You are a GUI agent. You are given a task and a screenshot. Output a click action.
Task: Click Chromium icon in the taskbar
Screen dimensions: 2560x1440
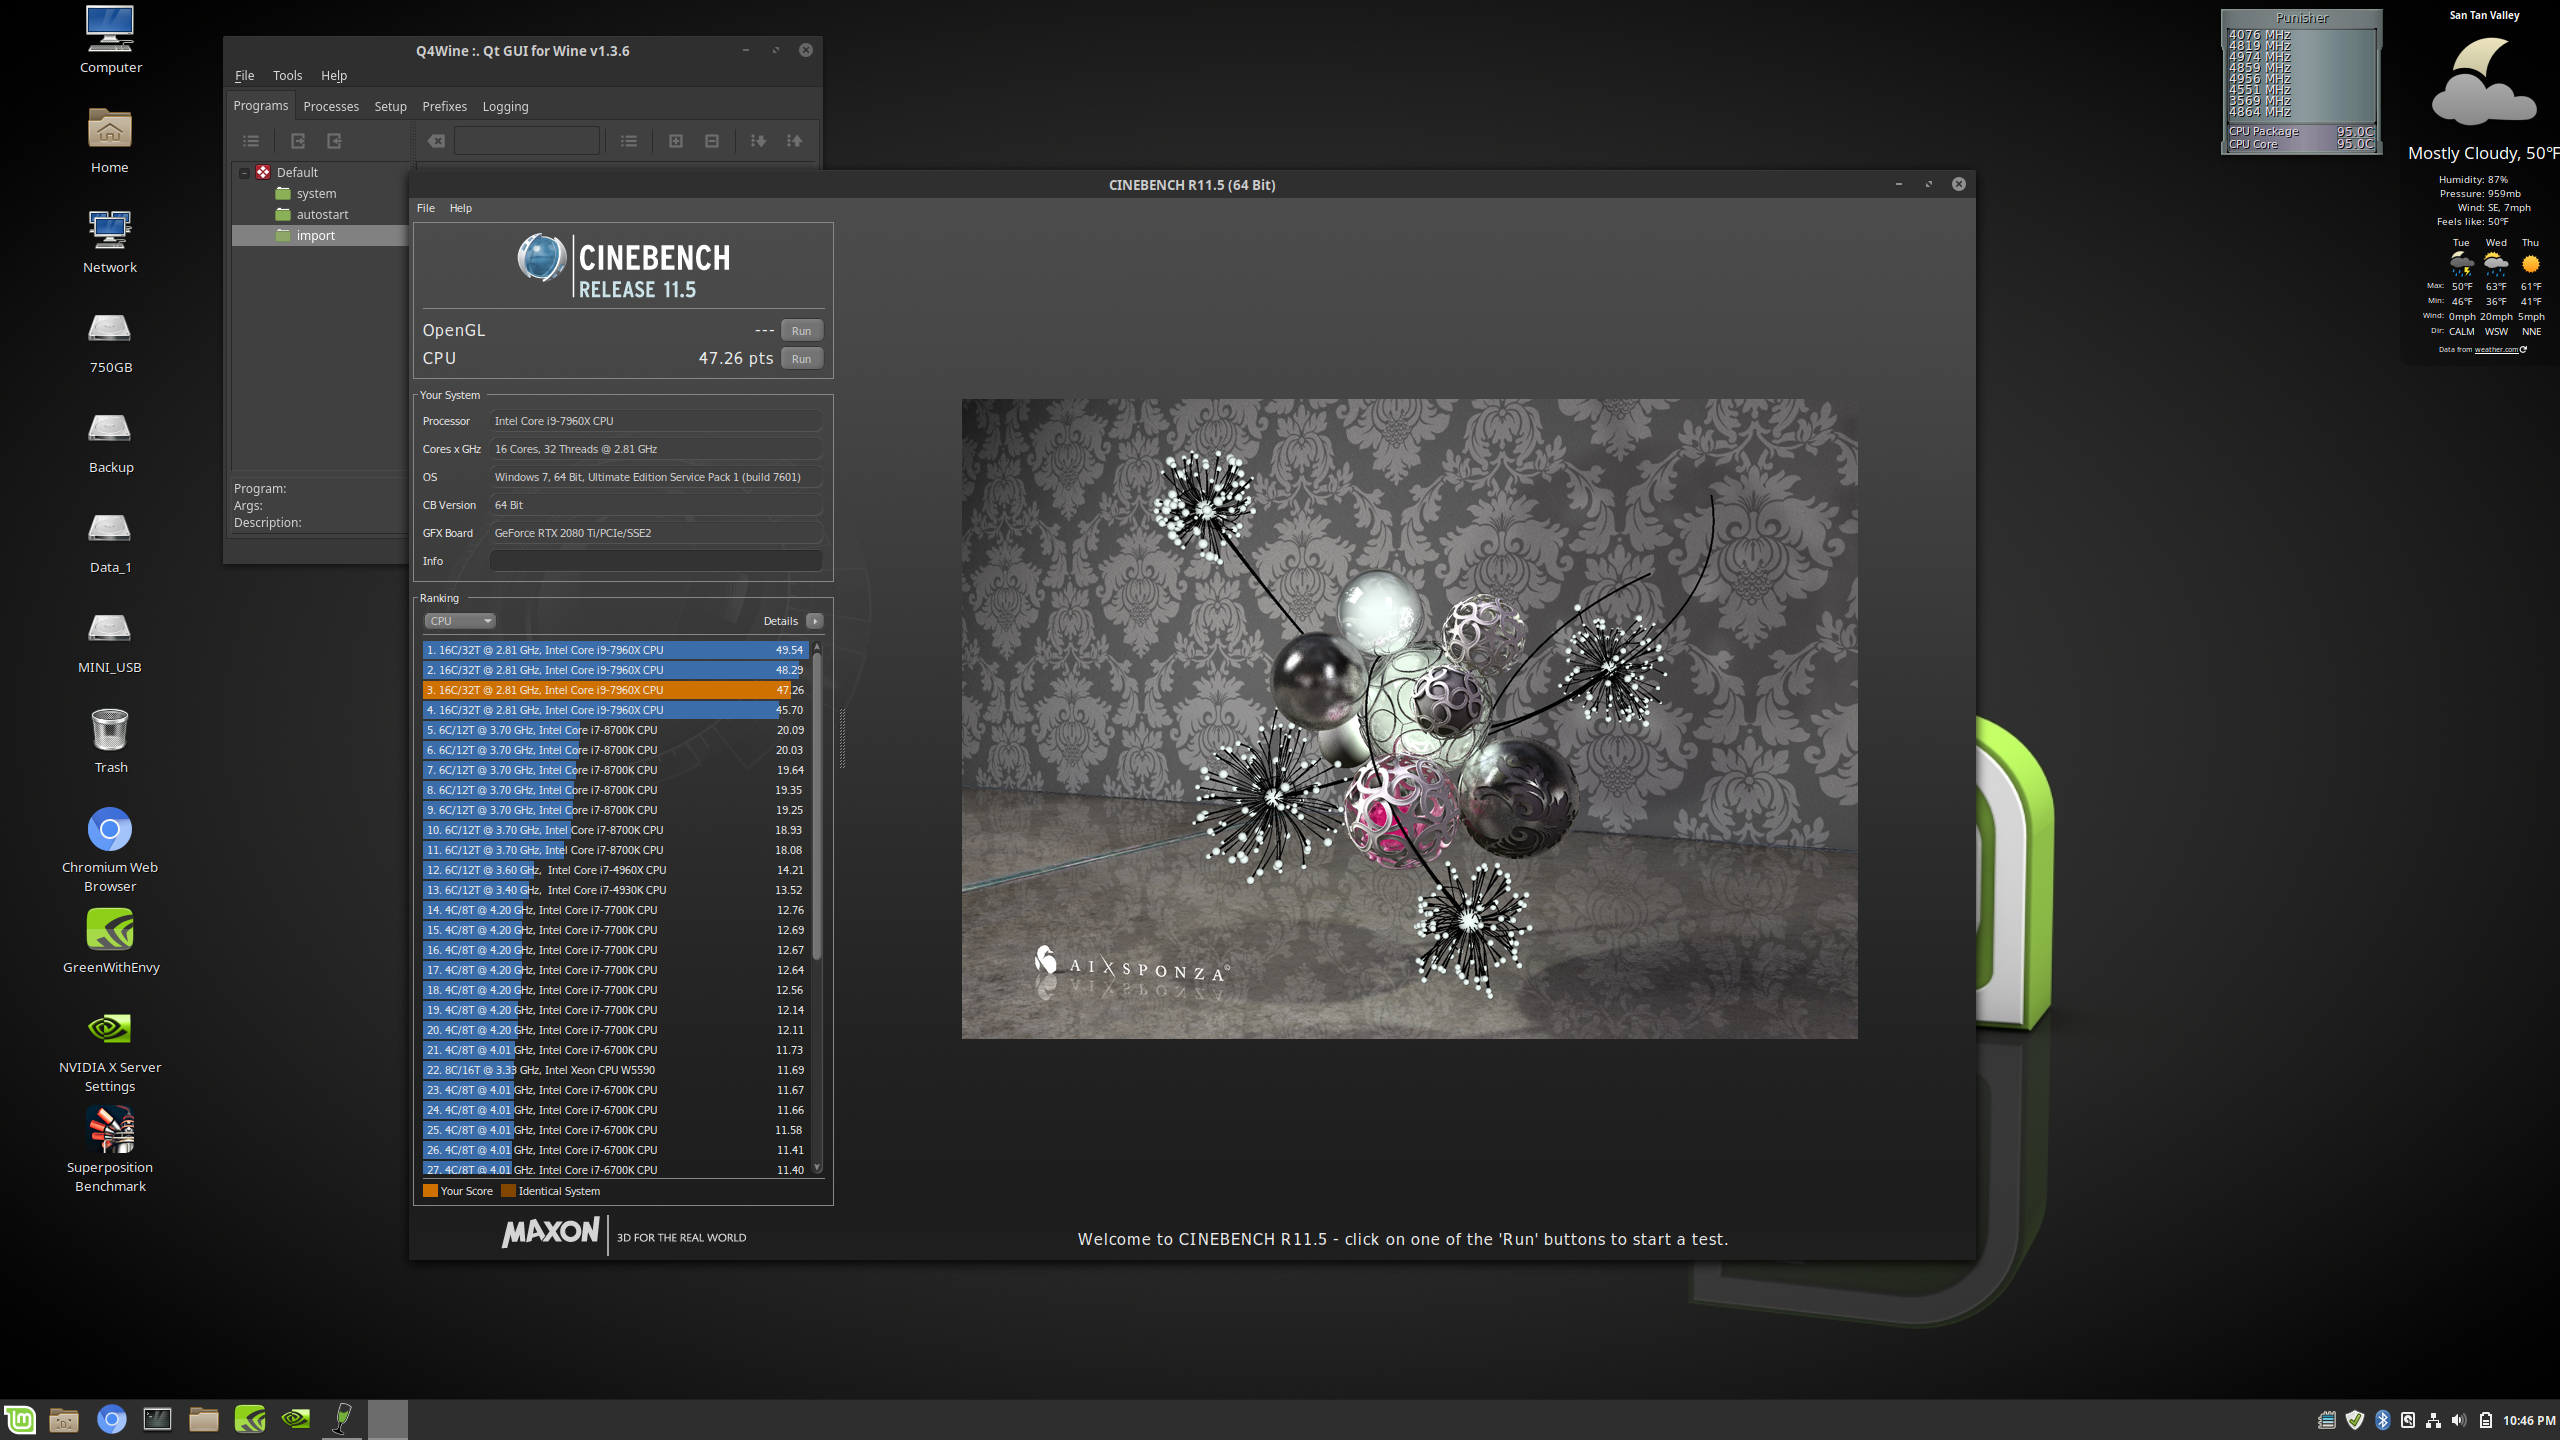111,1419
